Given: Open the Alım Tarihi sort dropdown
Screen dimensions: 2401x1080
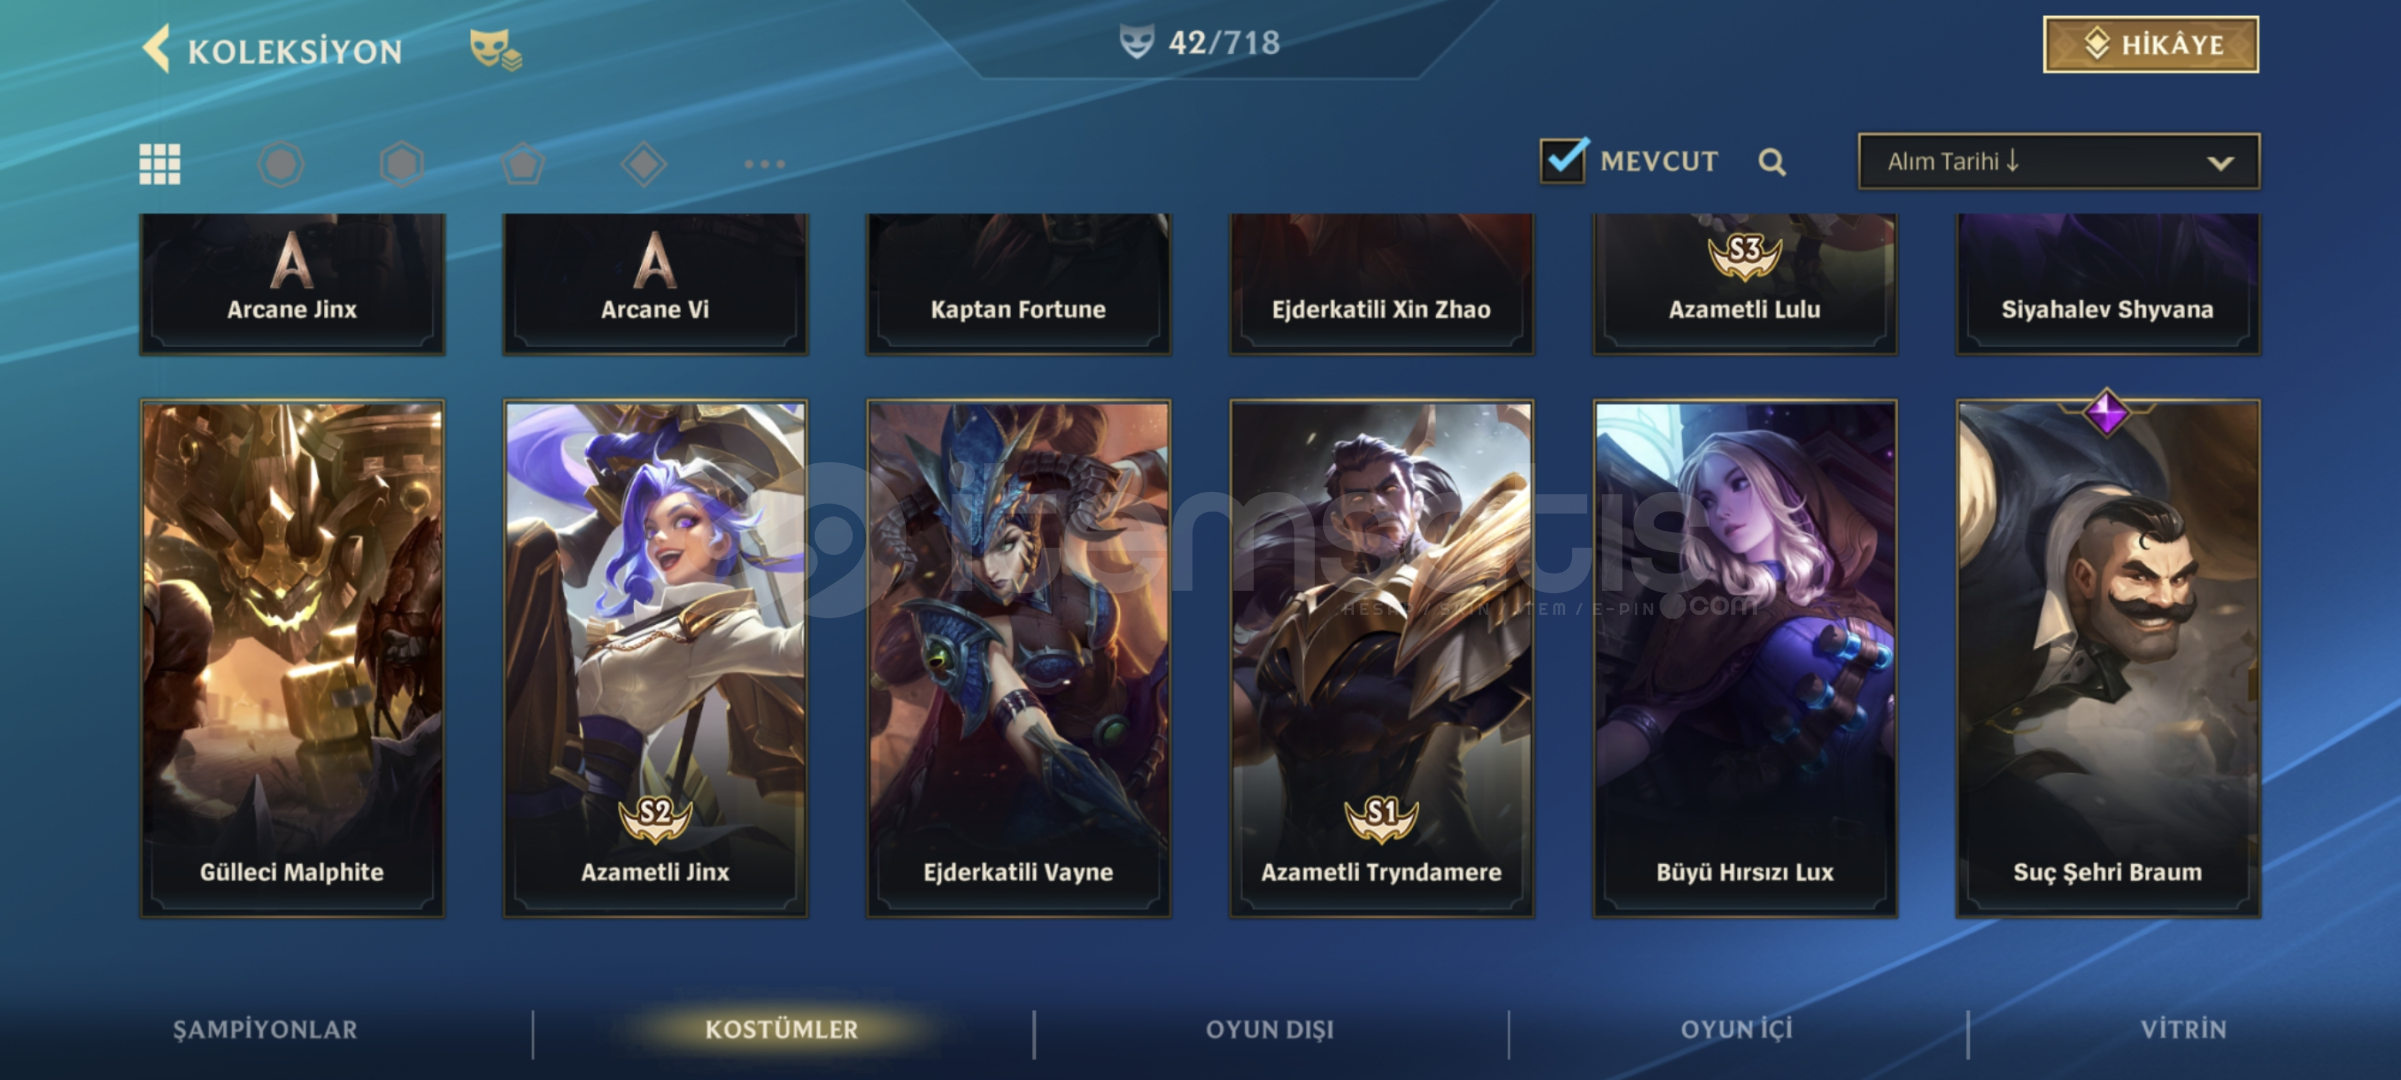Looking at the screenshot, I should tap(2058, 162).
